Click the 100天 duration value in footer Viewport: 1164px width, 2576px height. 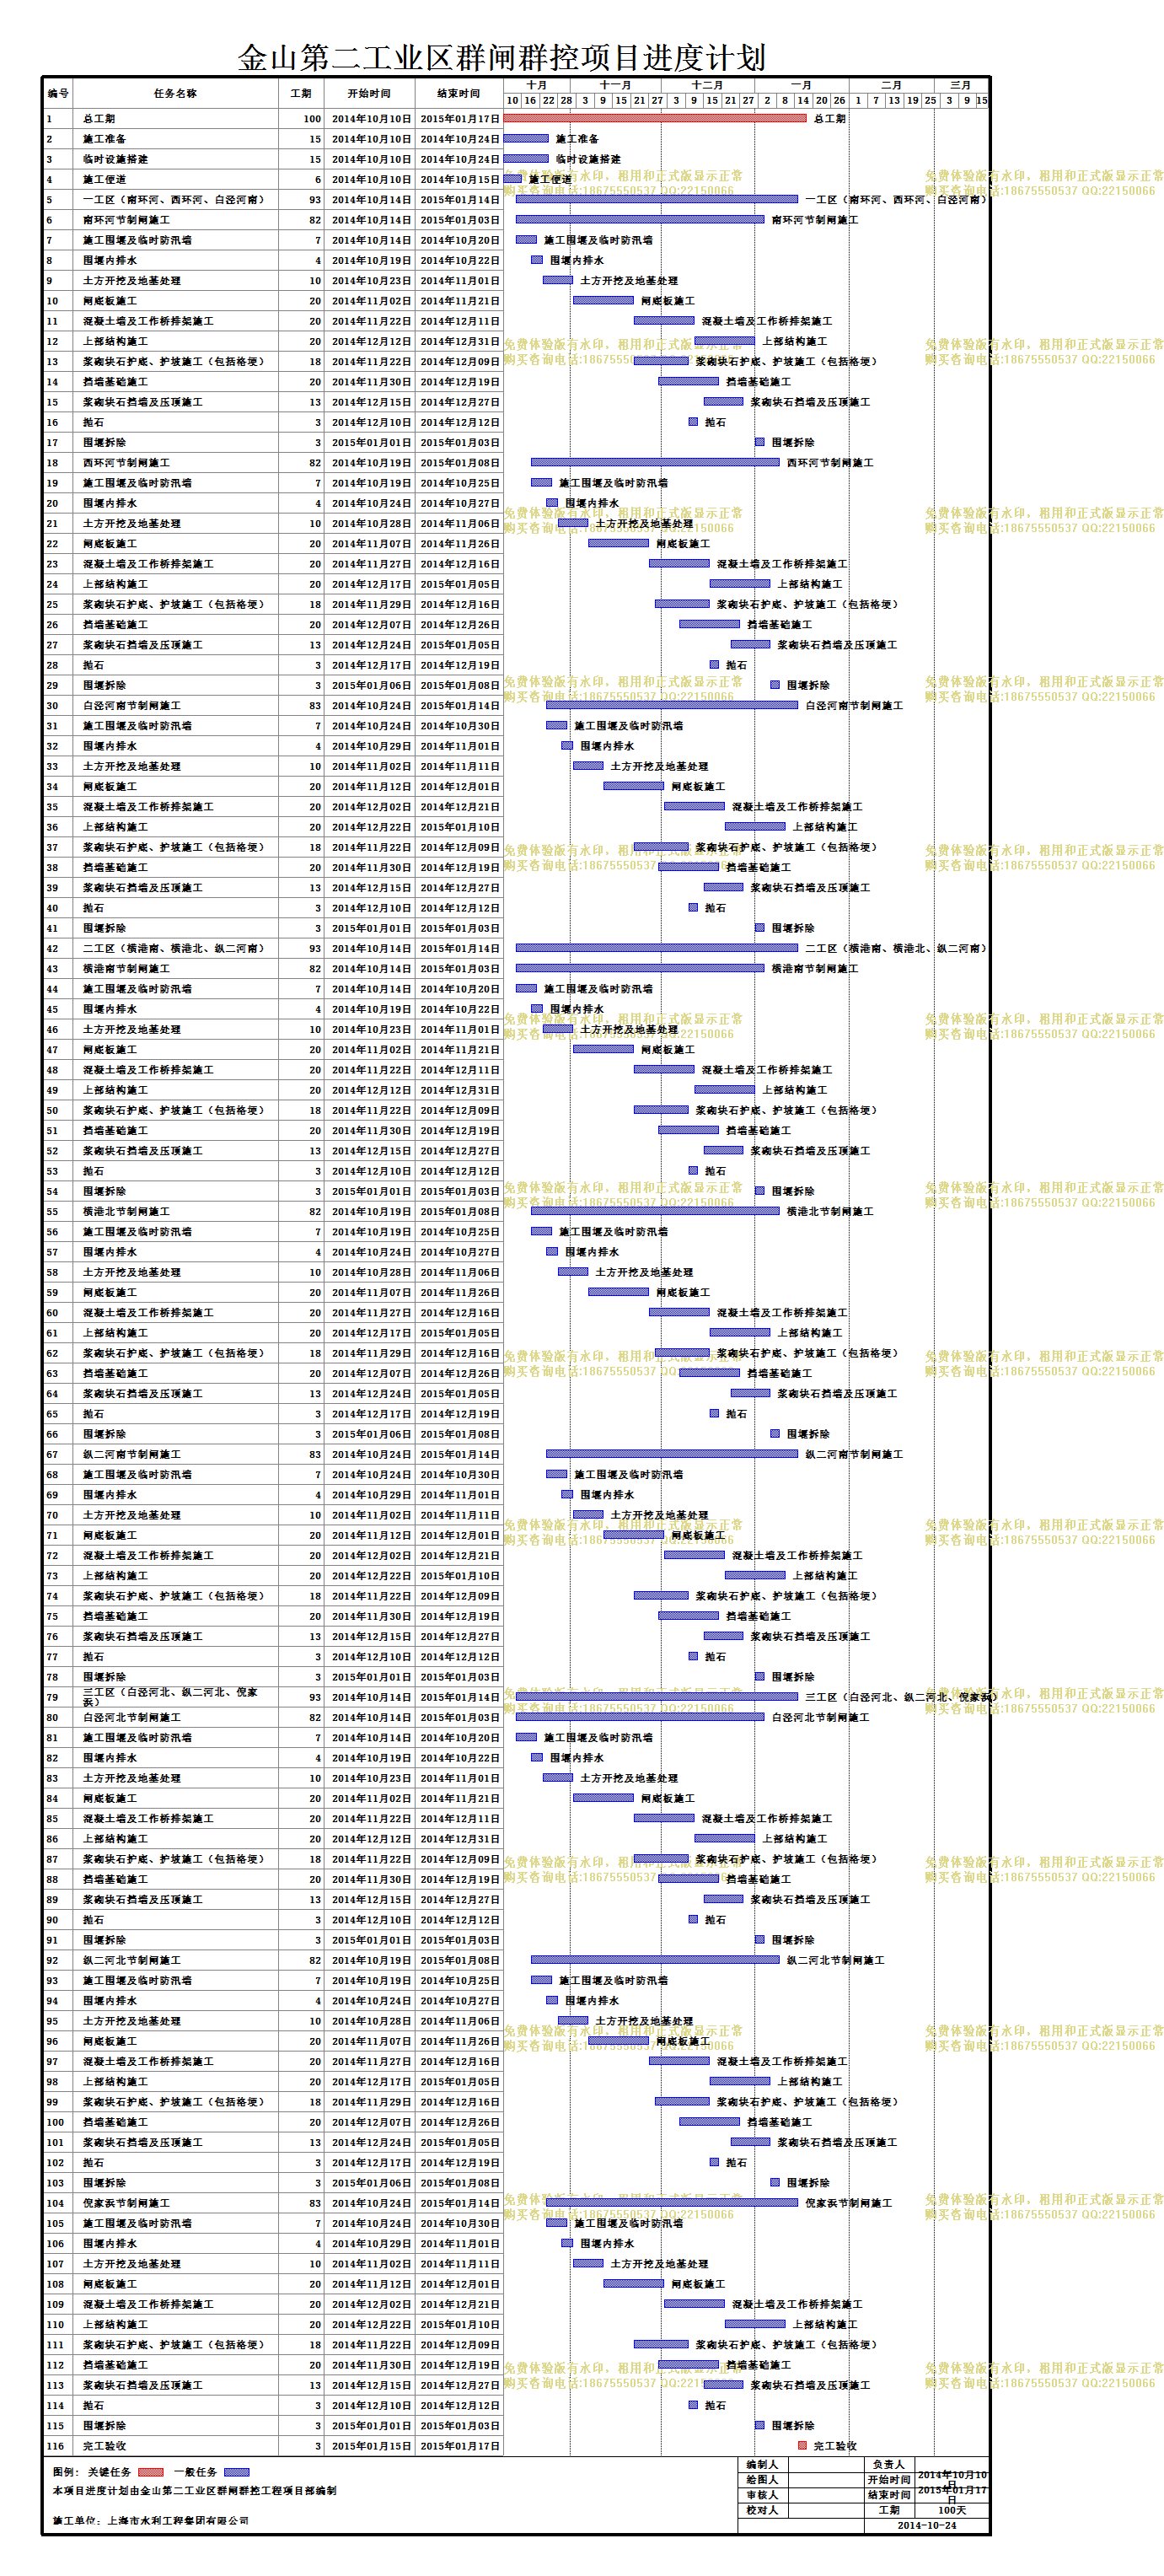tap(952, 2510)
